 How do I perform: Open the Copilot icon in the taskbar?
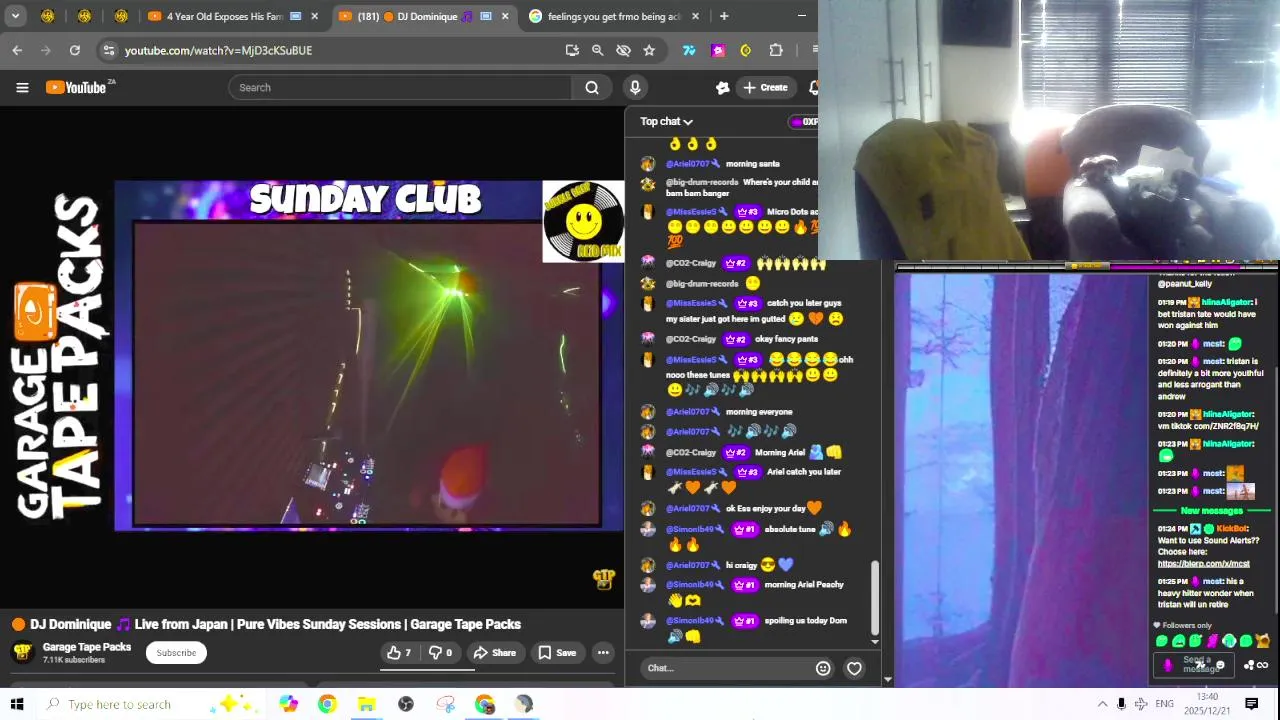[288, 704]
